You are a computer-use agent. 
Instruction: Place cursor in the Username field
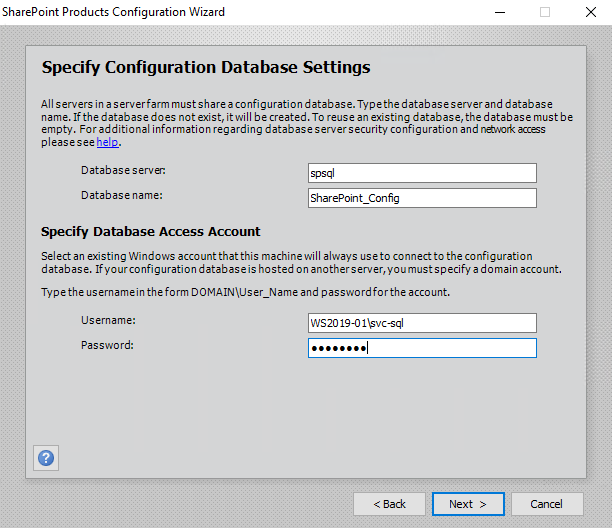click(x=422, y=323)
